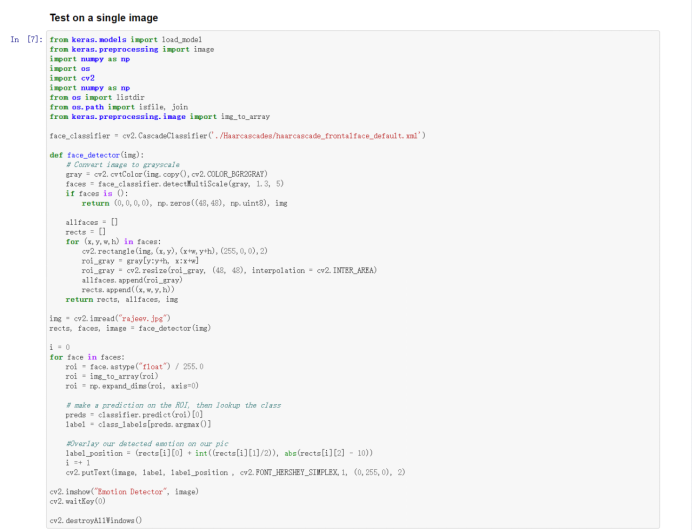Click line 'from os import listdir'
The height and width of the screenshot is (530, 692).
click(x=97, y=98)
